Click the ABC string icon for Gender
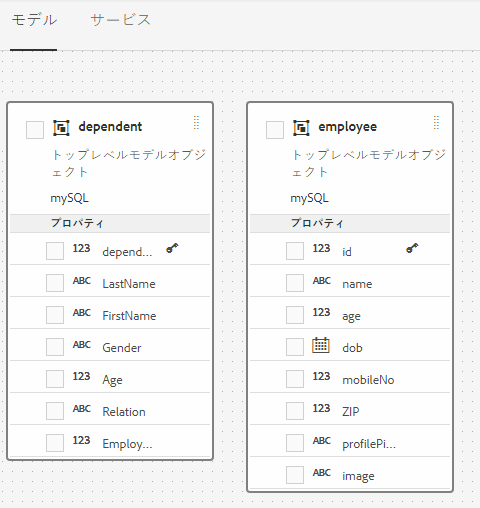 tap(82, 345)
